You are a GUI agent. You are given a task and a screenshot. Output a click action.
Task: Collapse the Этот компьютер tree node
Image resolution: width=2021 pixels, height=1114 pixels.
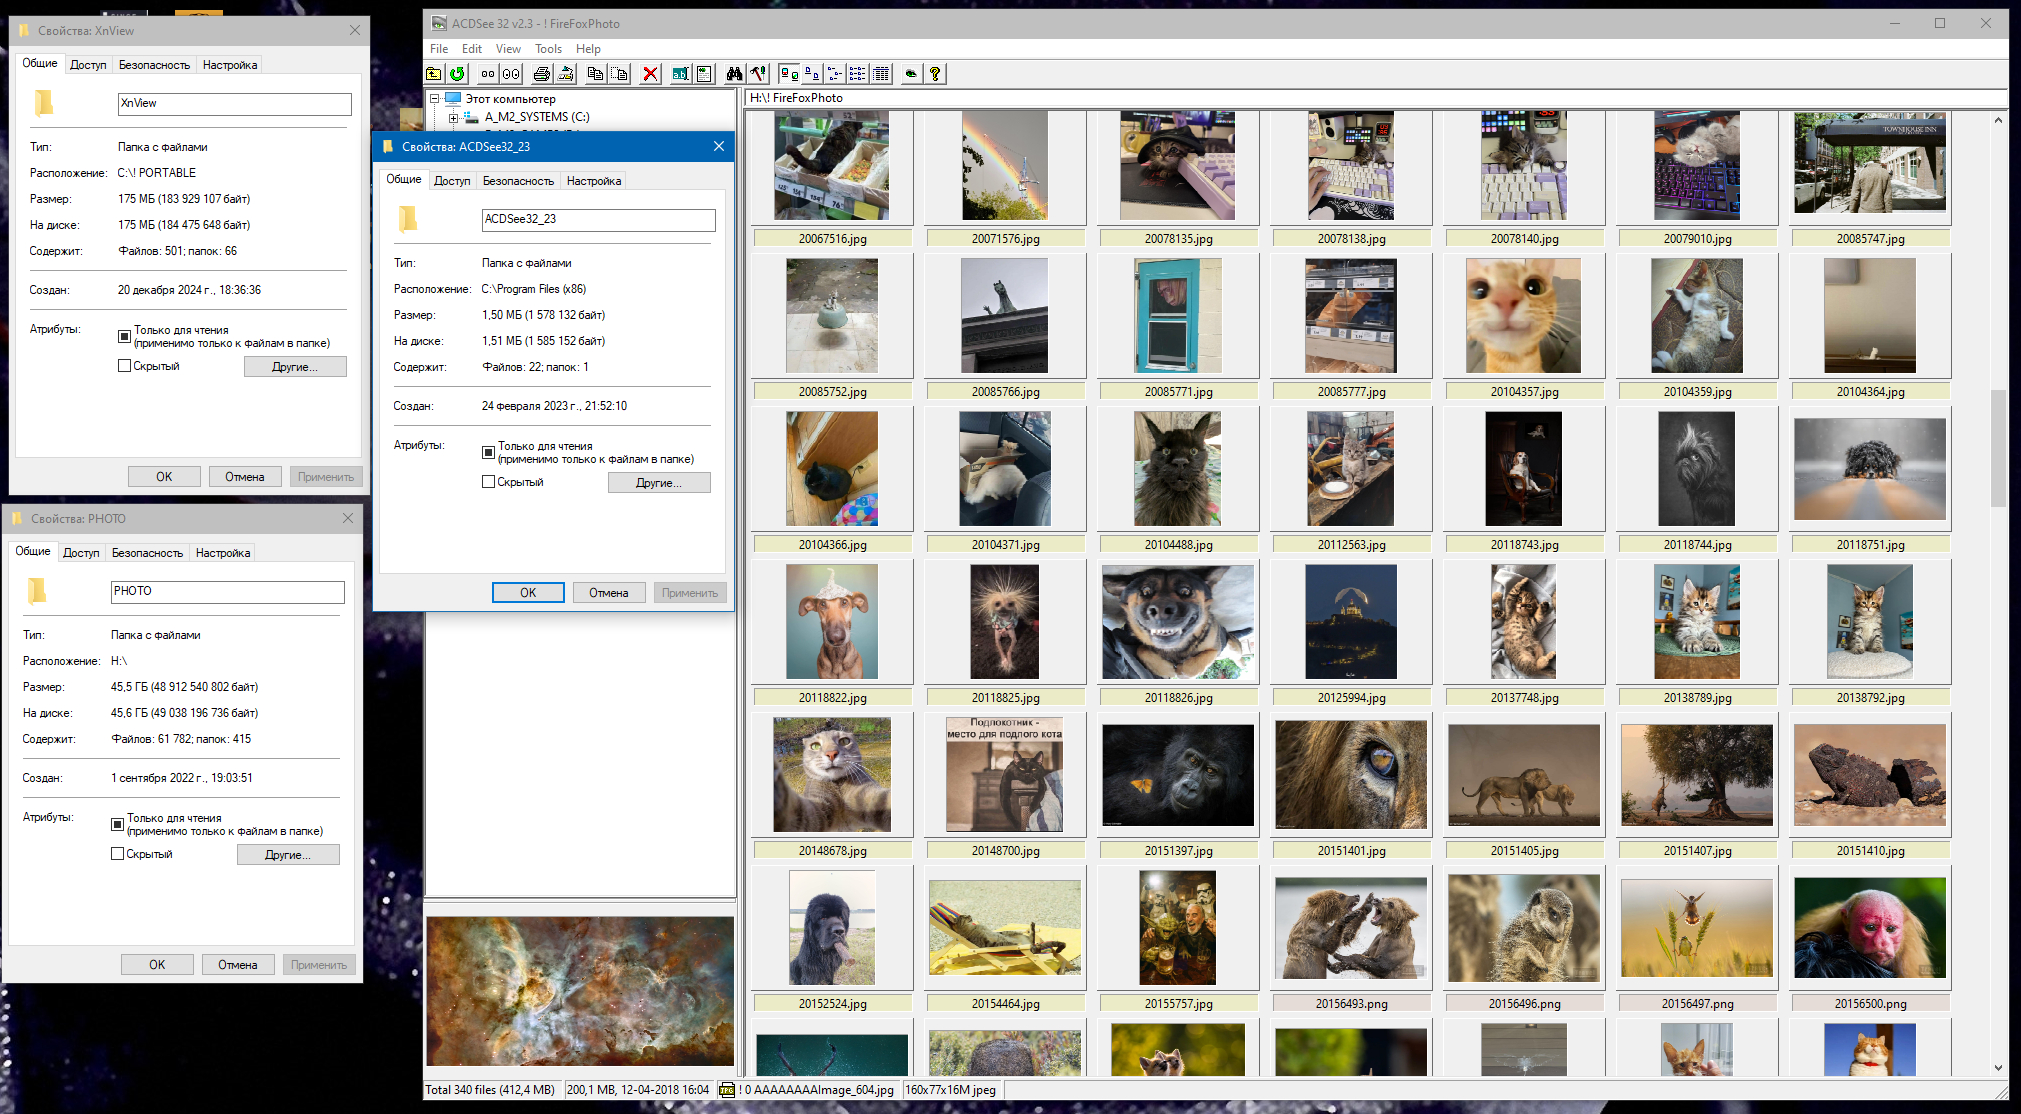(x=435, y=99)
